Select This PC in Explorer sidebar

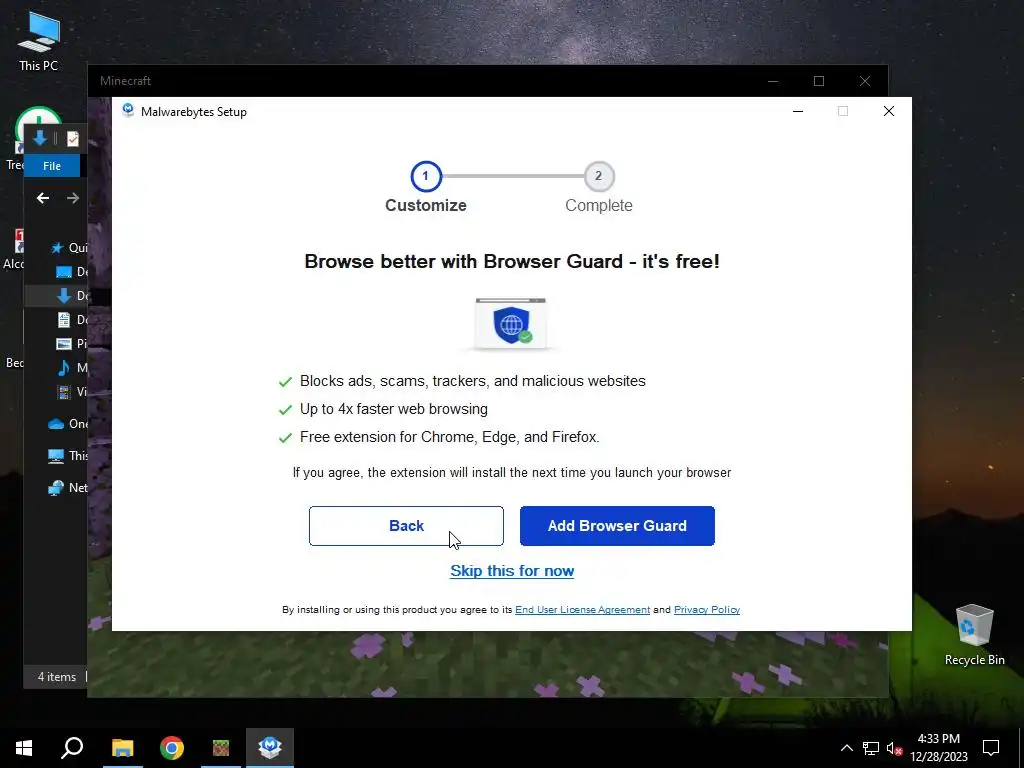[68, 455]
